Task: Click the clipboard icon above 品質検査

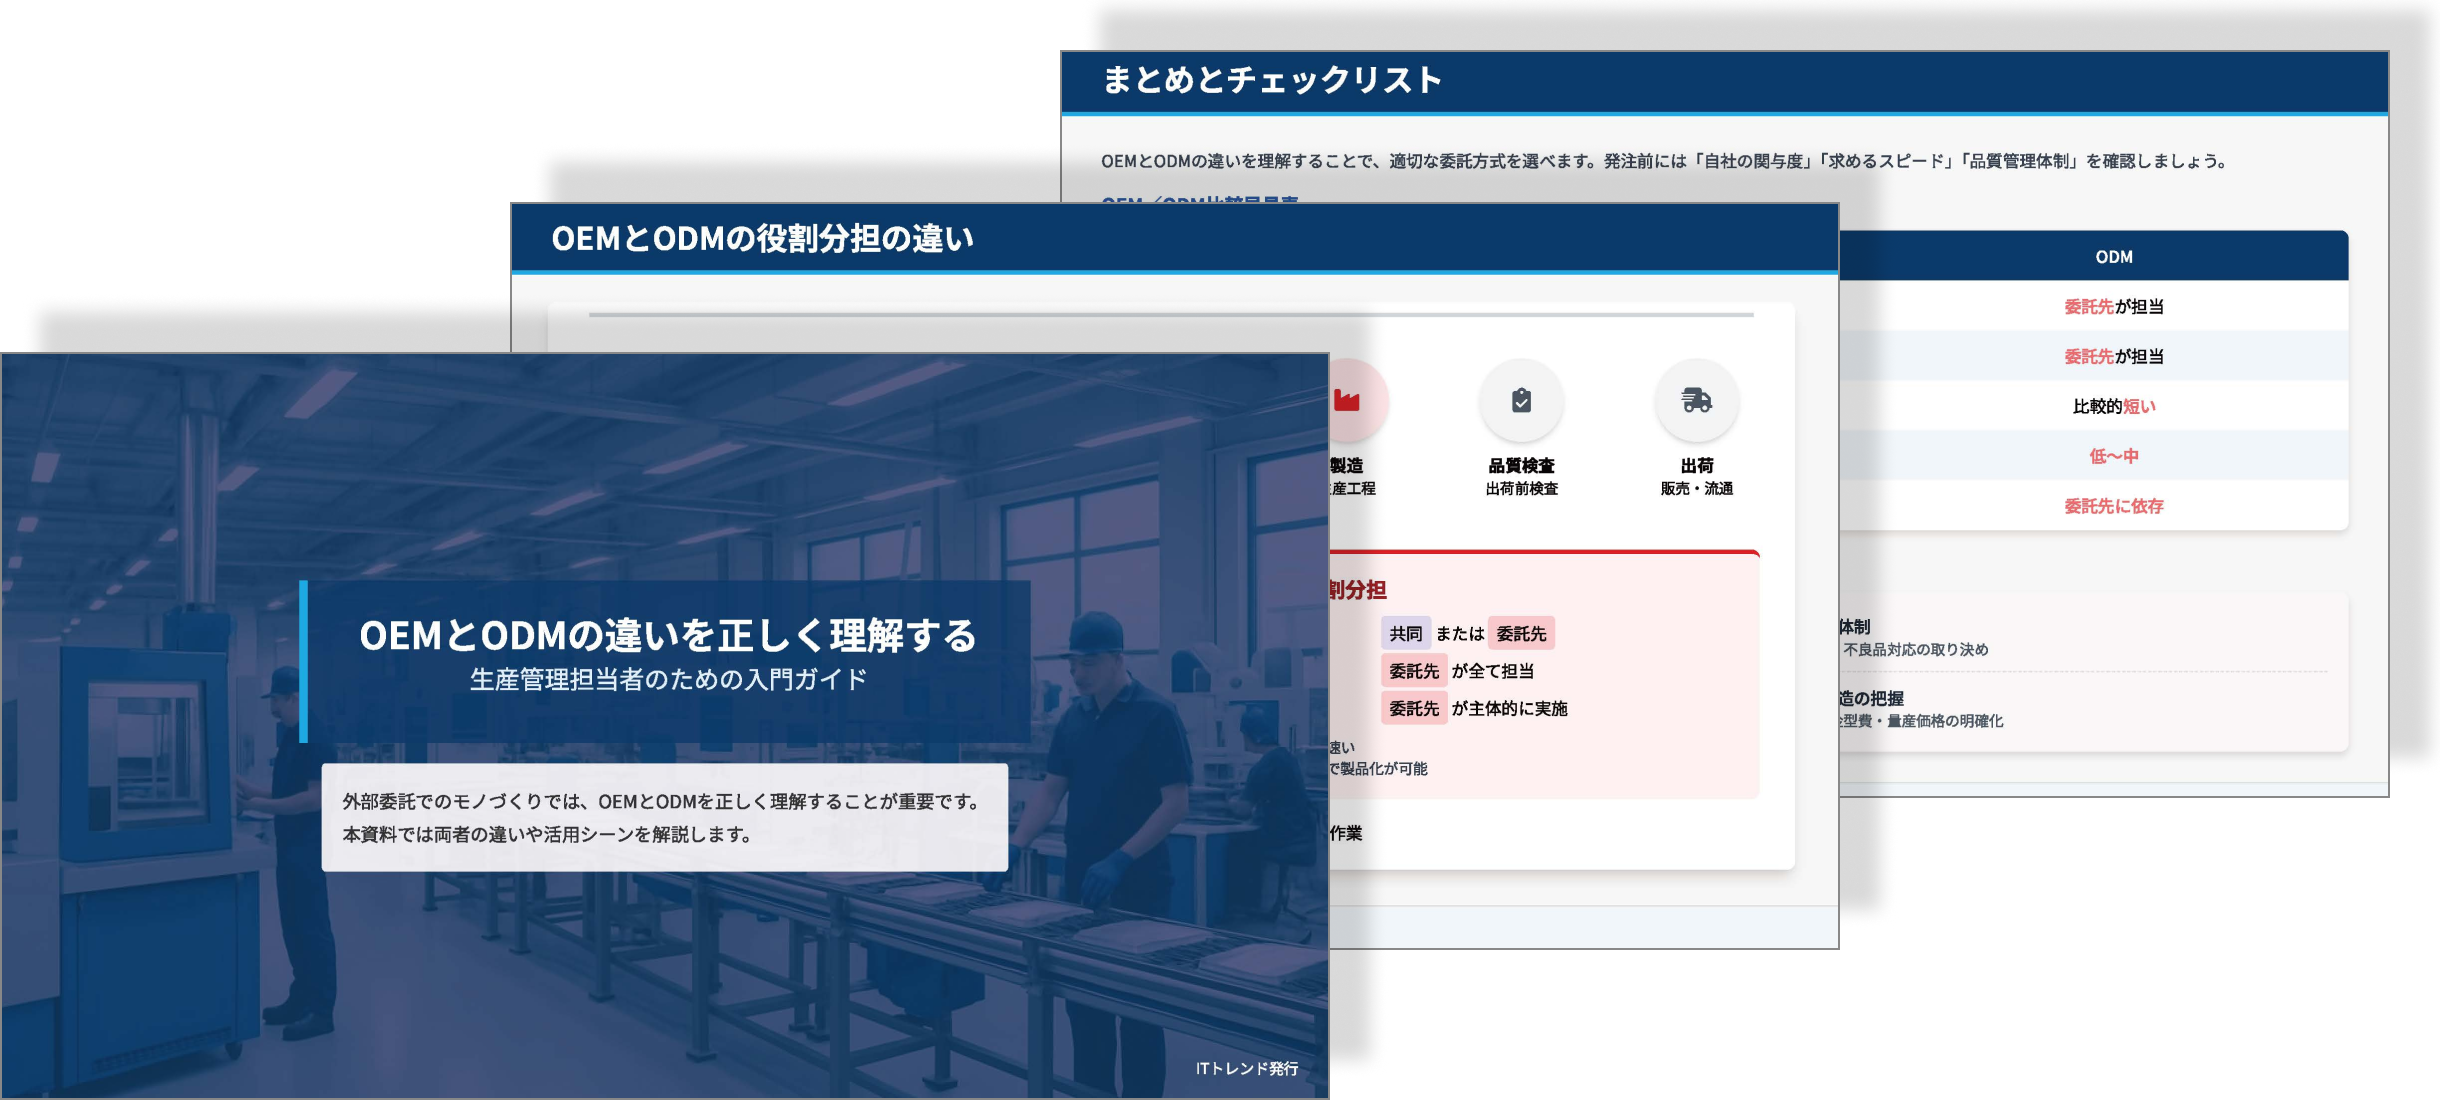Action: coord(1522,398)
